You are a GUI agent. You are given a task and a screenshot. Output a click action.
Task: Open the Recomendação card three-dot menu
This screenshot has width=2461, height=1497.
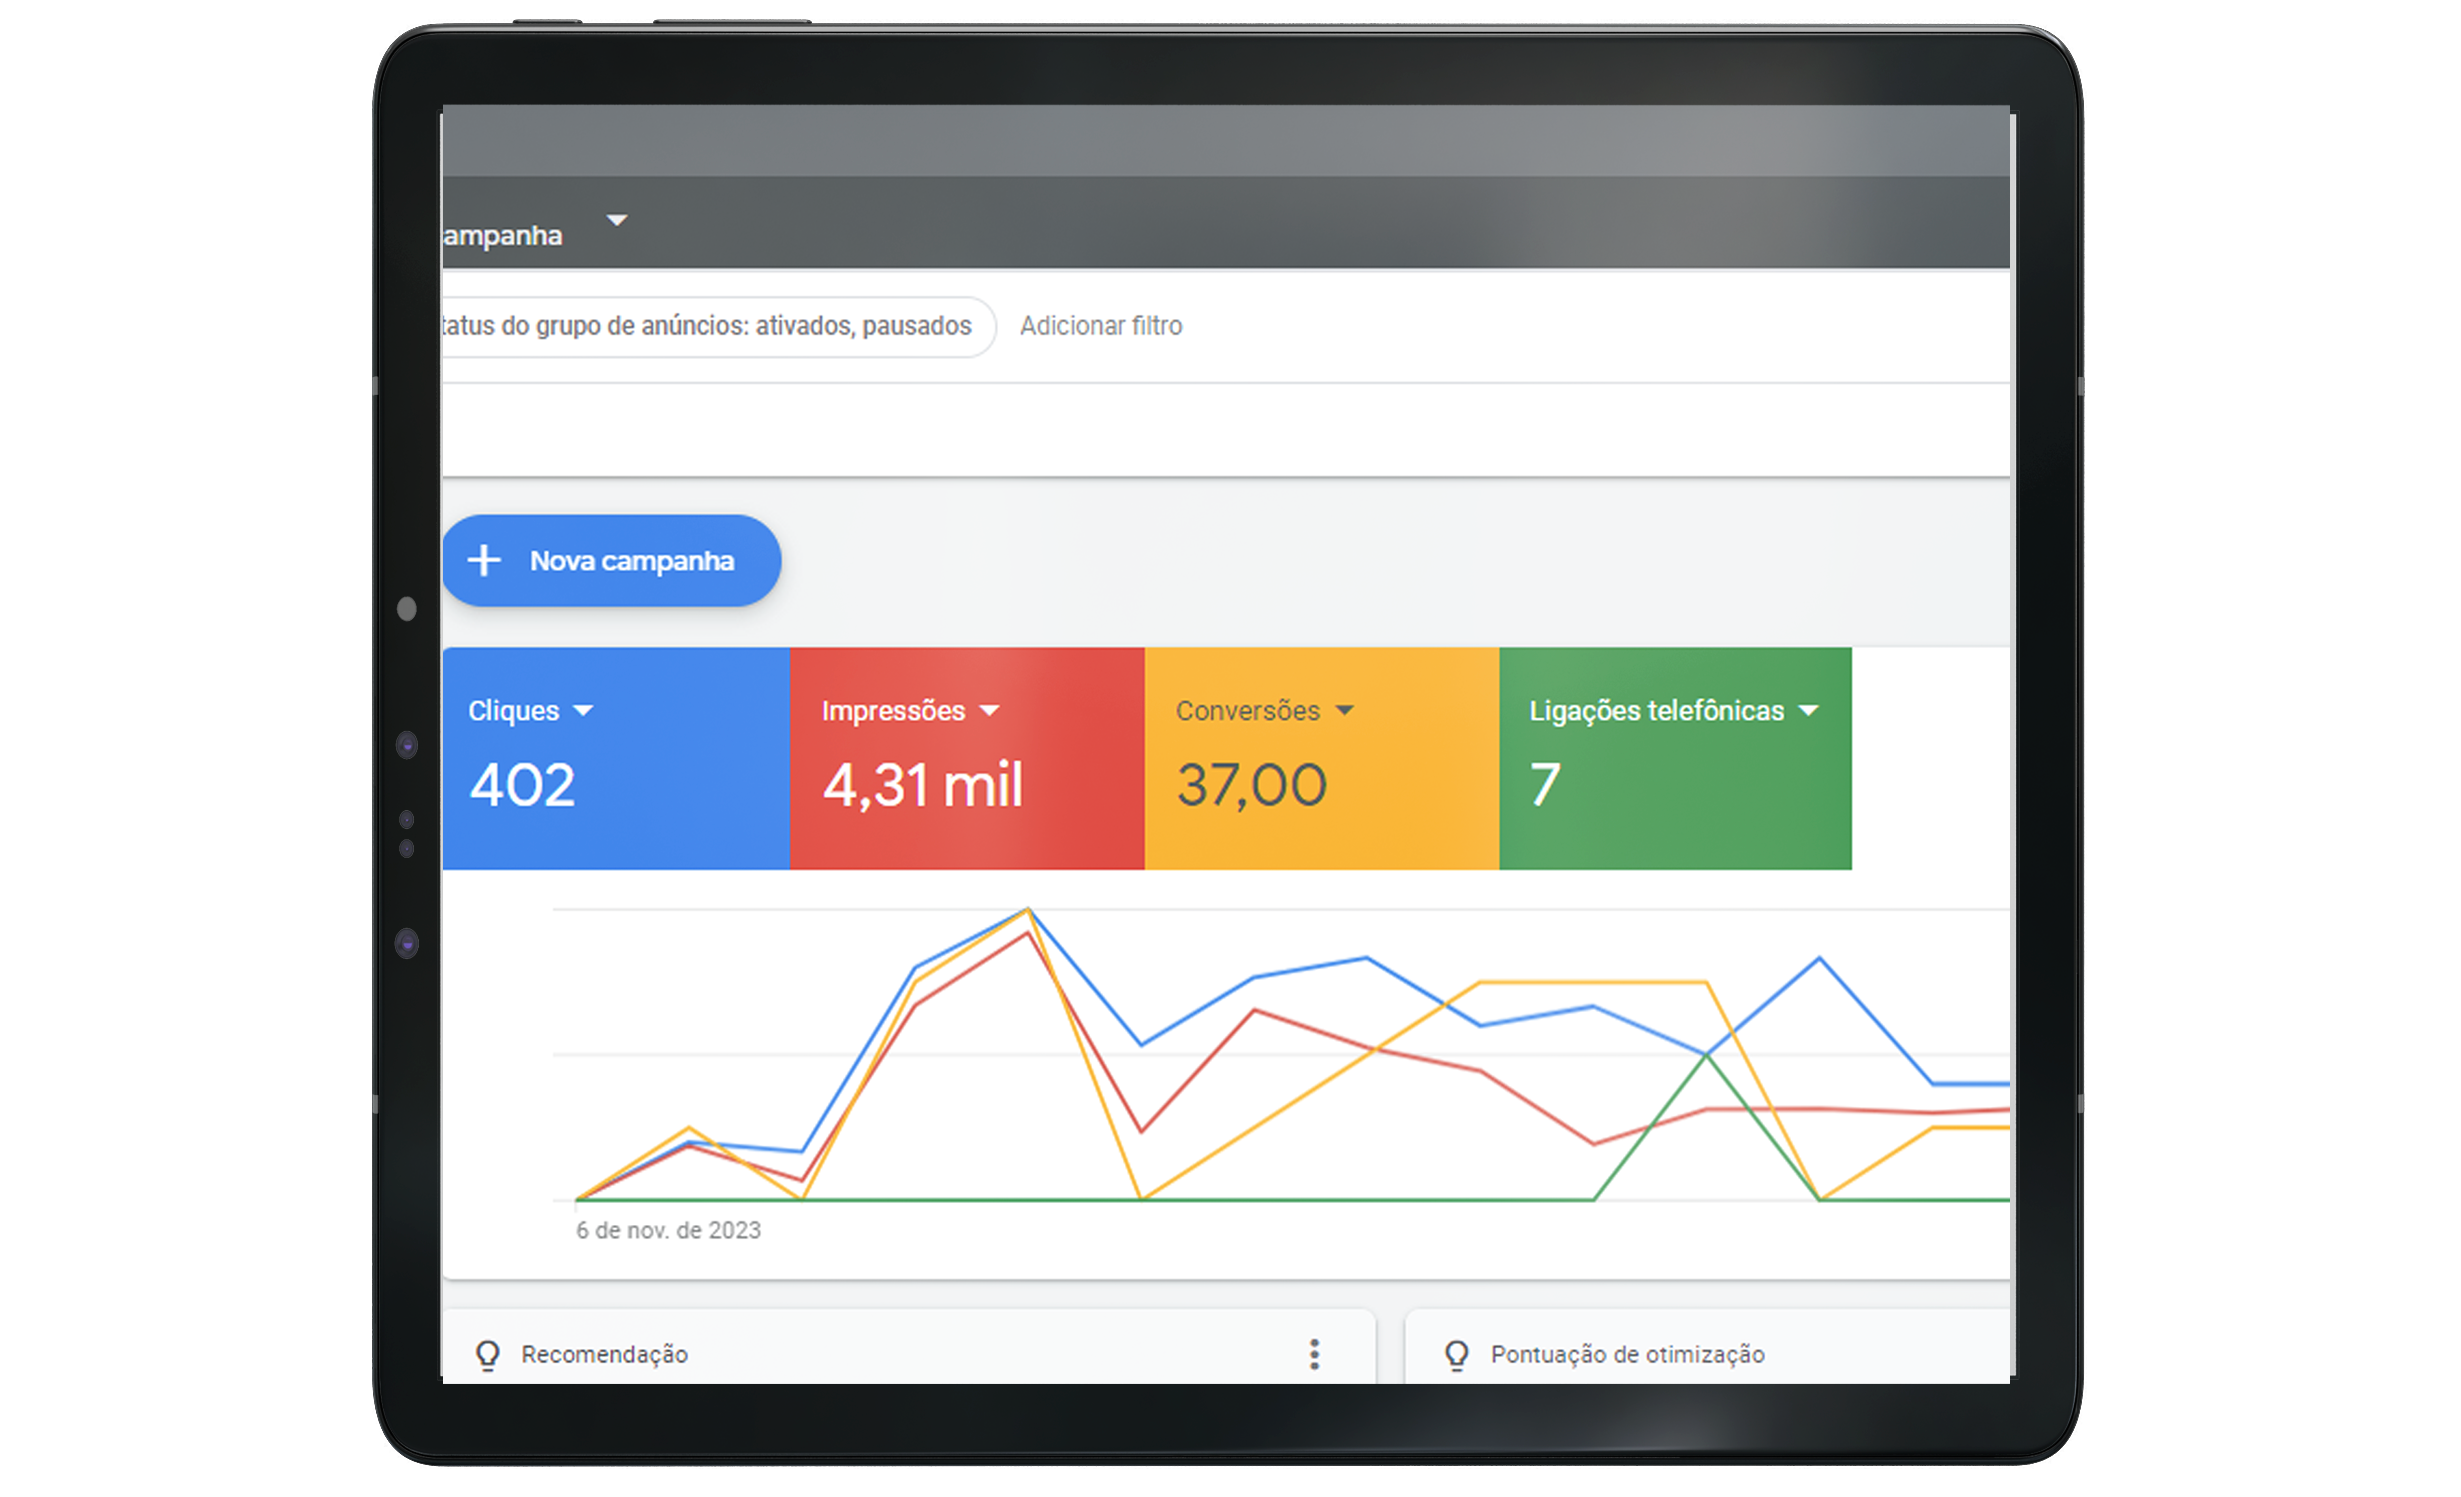coord(1315,1355)
